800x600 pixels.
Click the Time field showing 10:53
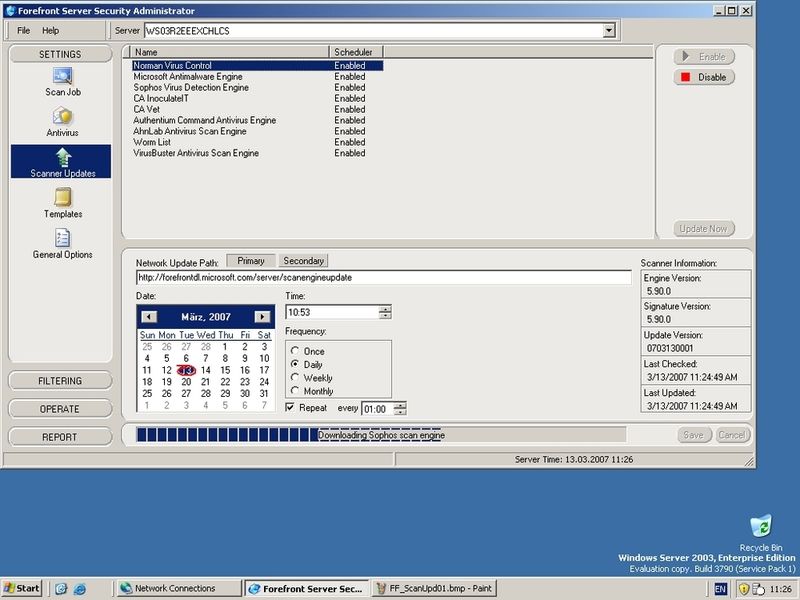(x=333, y=312)
